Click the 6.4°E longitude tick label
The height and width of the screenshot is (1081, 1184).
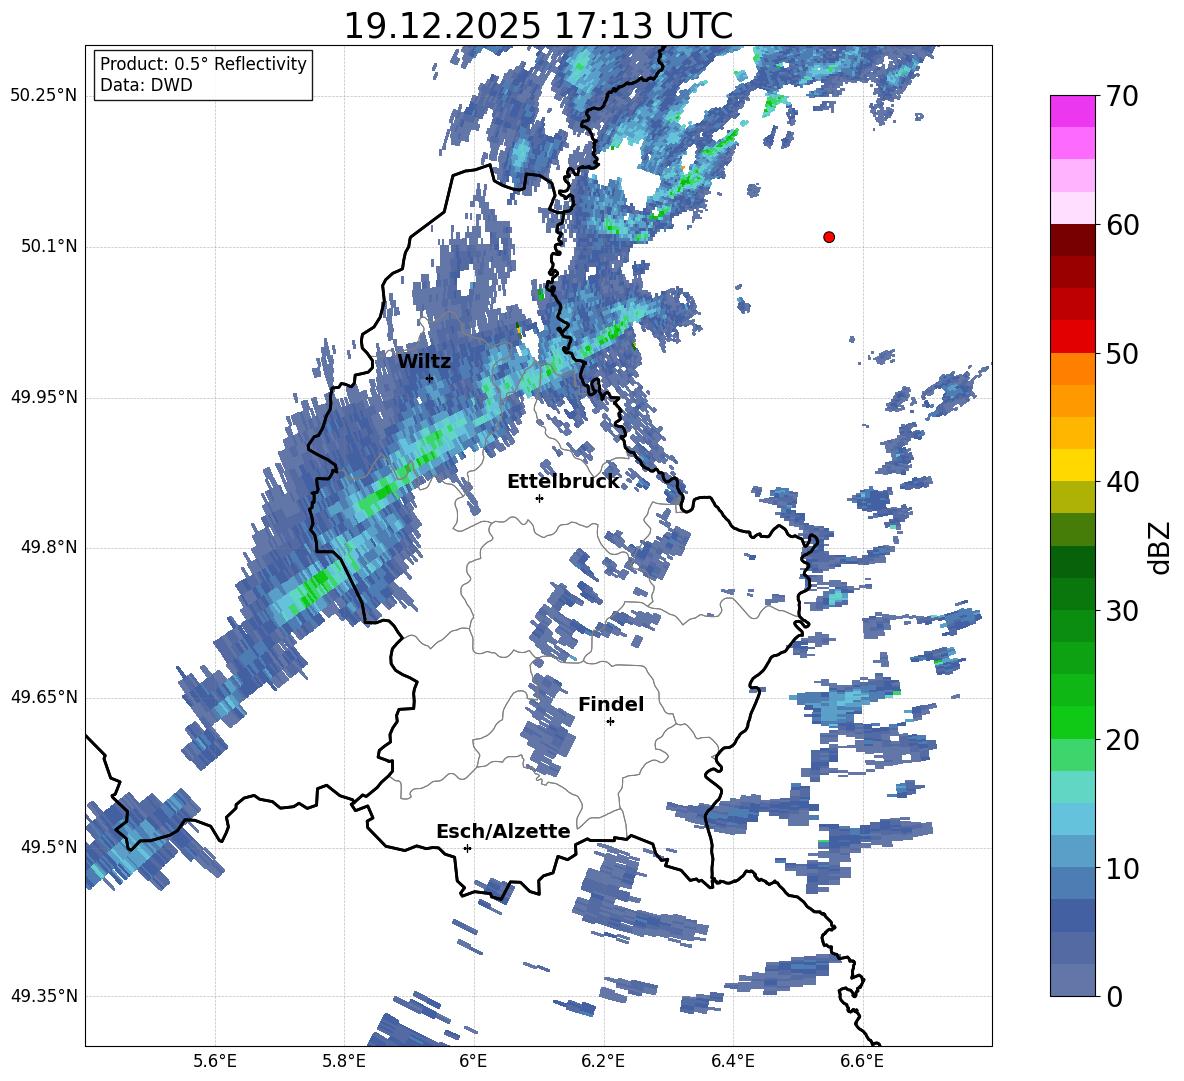732,1061
